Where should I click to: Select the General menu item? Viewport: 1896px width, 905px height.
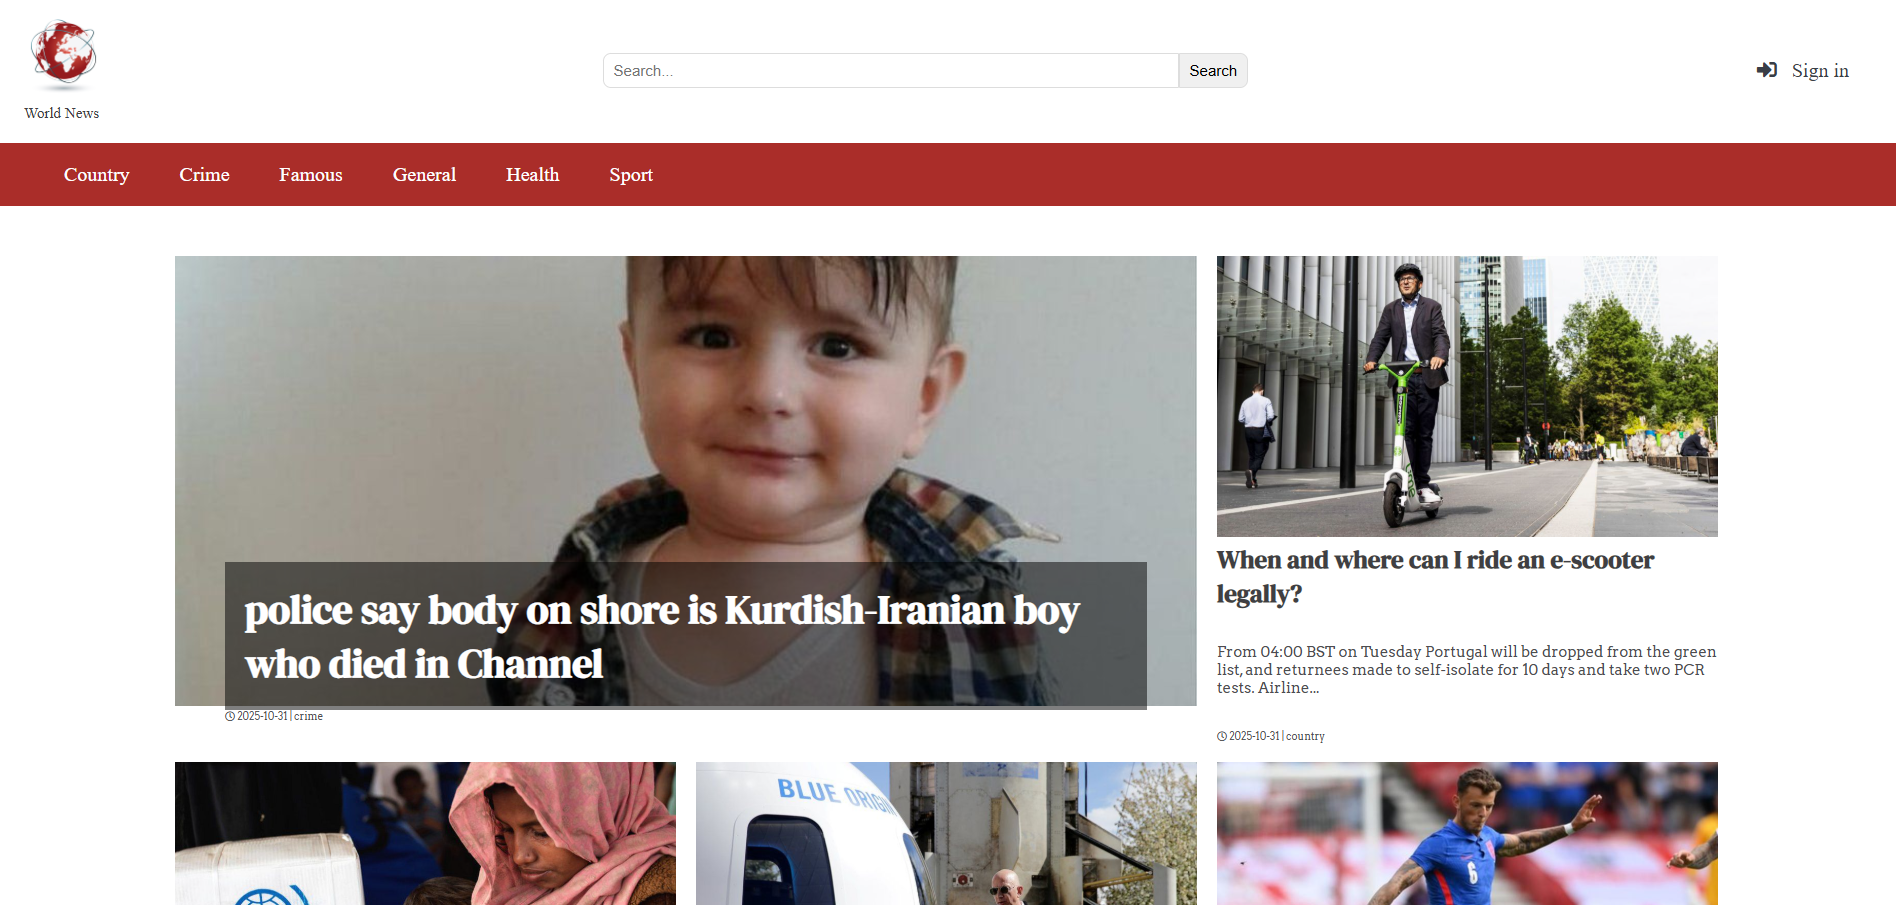(424, 175)
